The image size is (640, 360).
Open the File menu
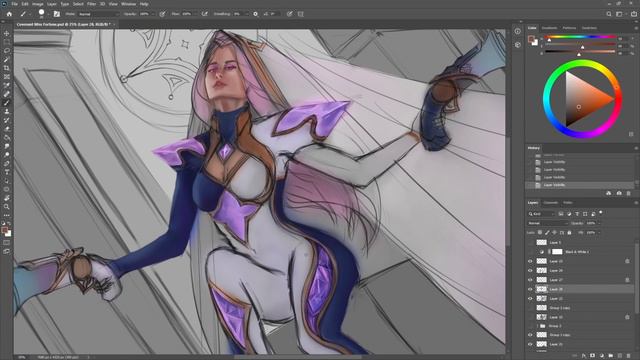pos(14,4)
